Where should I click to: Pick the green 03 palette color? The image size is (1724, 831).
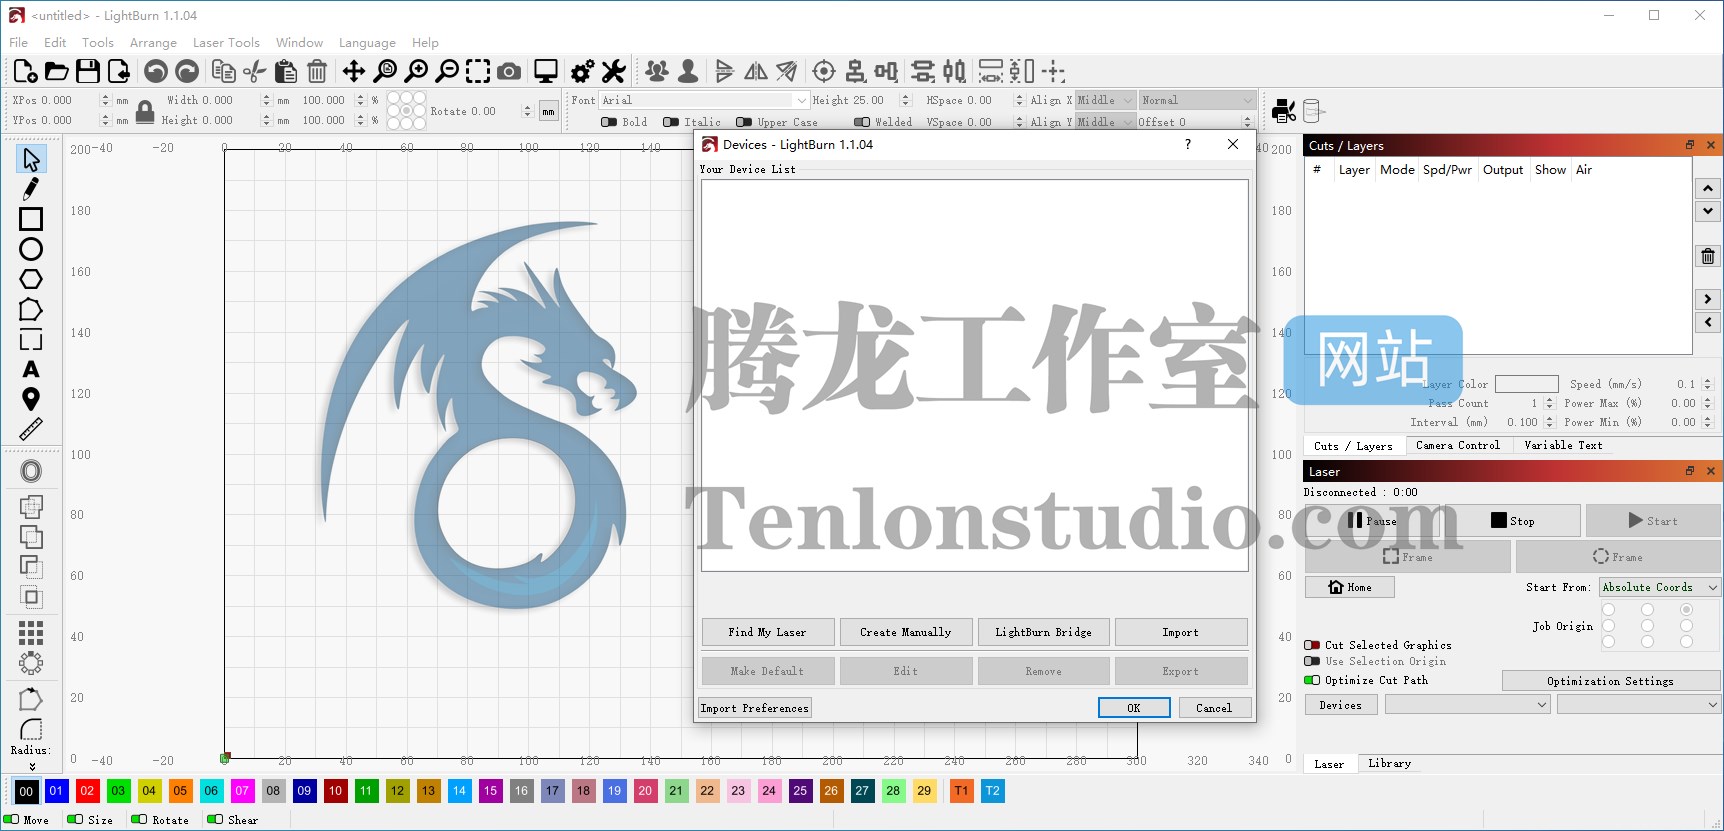tap(118, 791)
